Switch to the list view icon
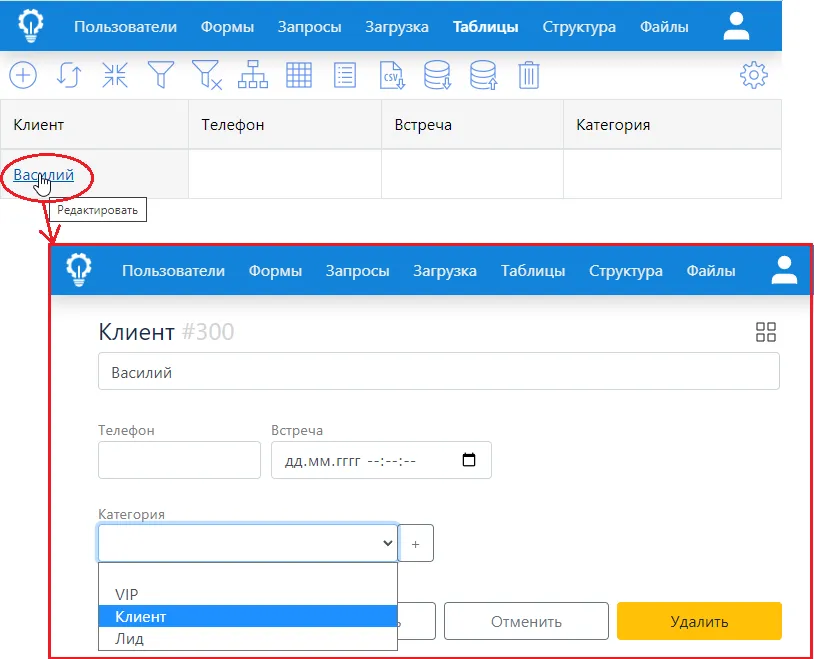 (x=345, y=75)
